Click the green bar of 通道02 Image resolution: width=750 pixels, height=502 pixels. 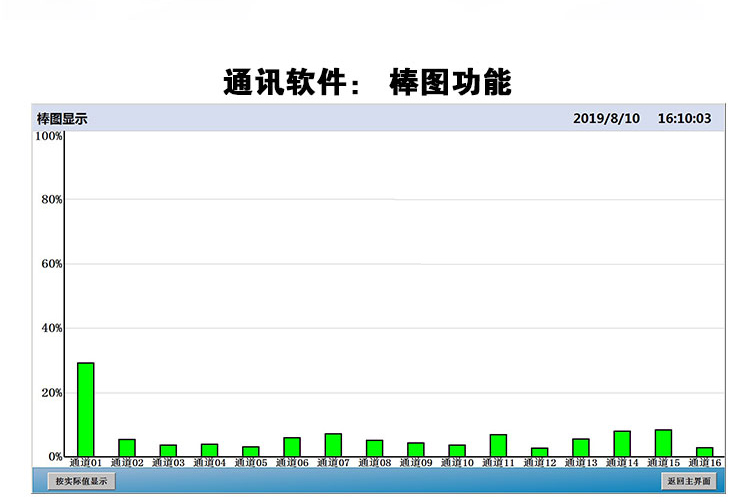pyautogui.click(x=127, y=448)
